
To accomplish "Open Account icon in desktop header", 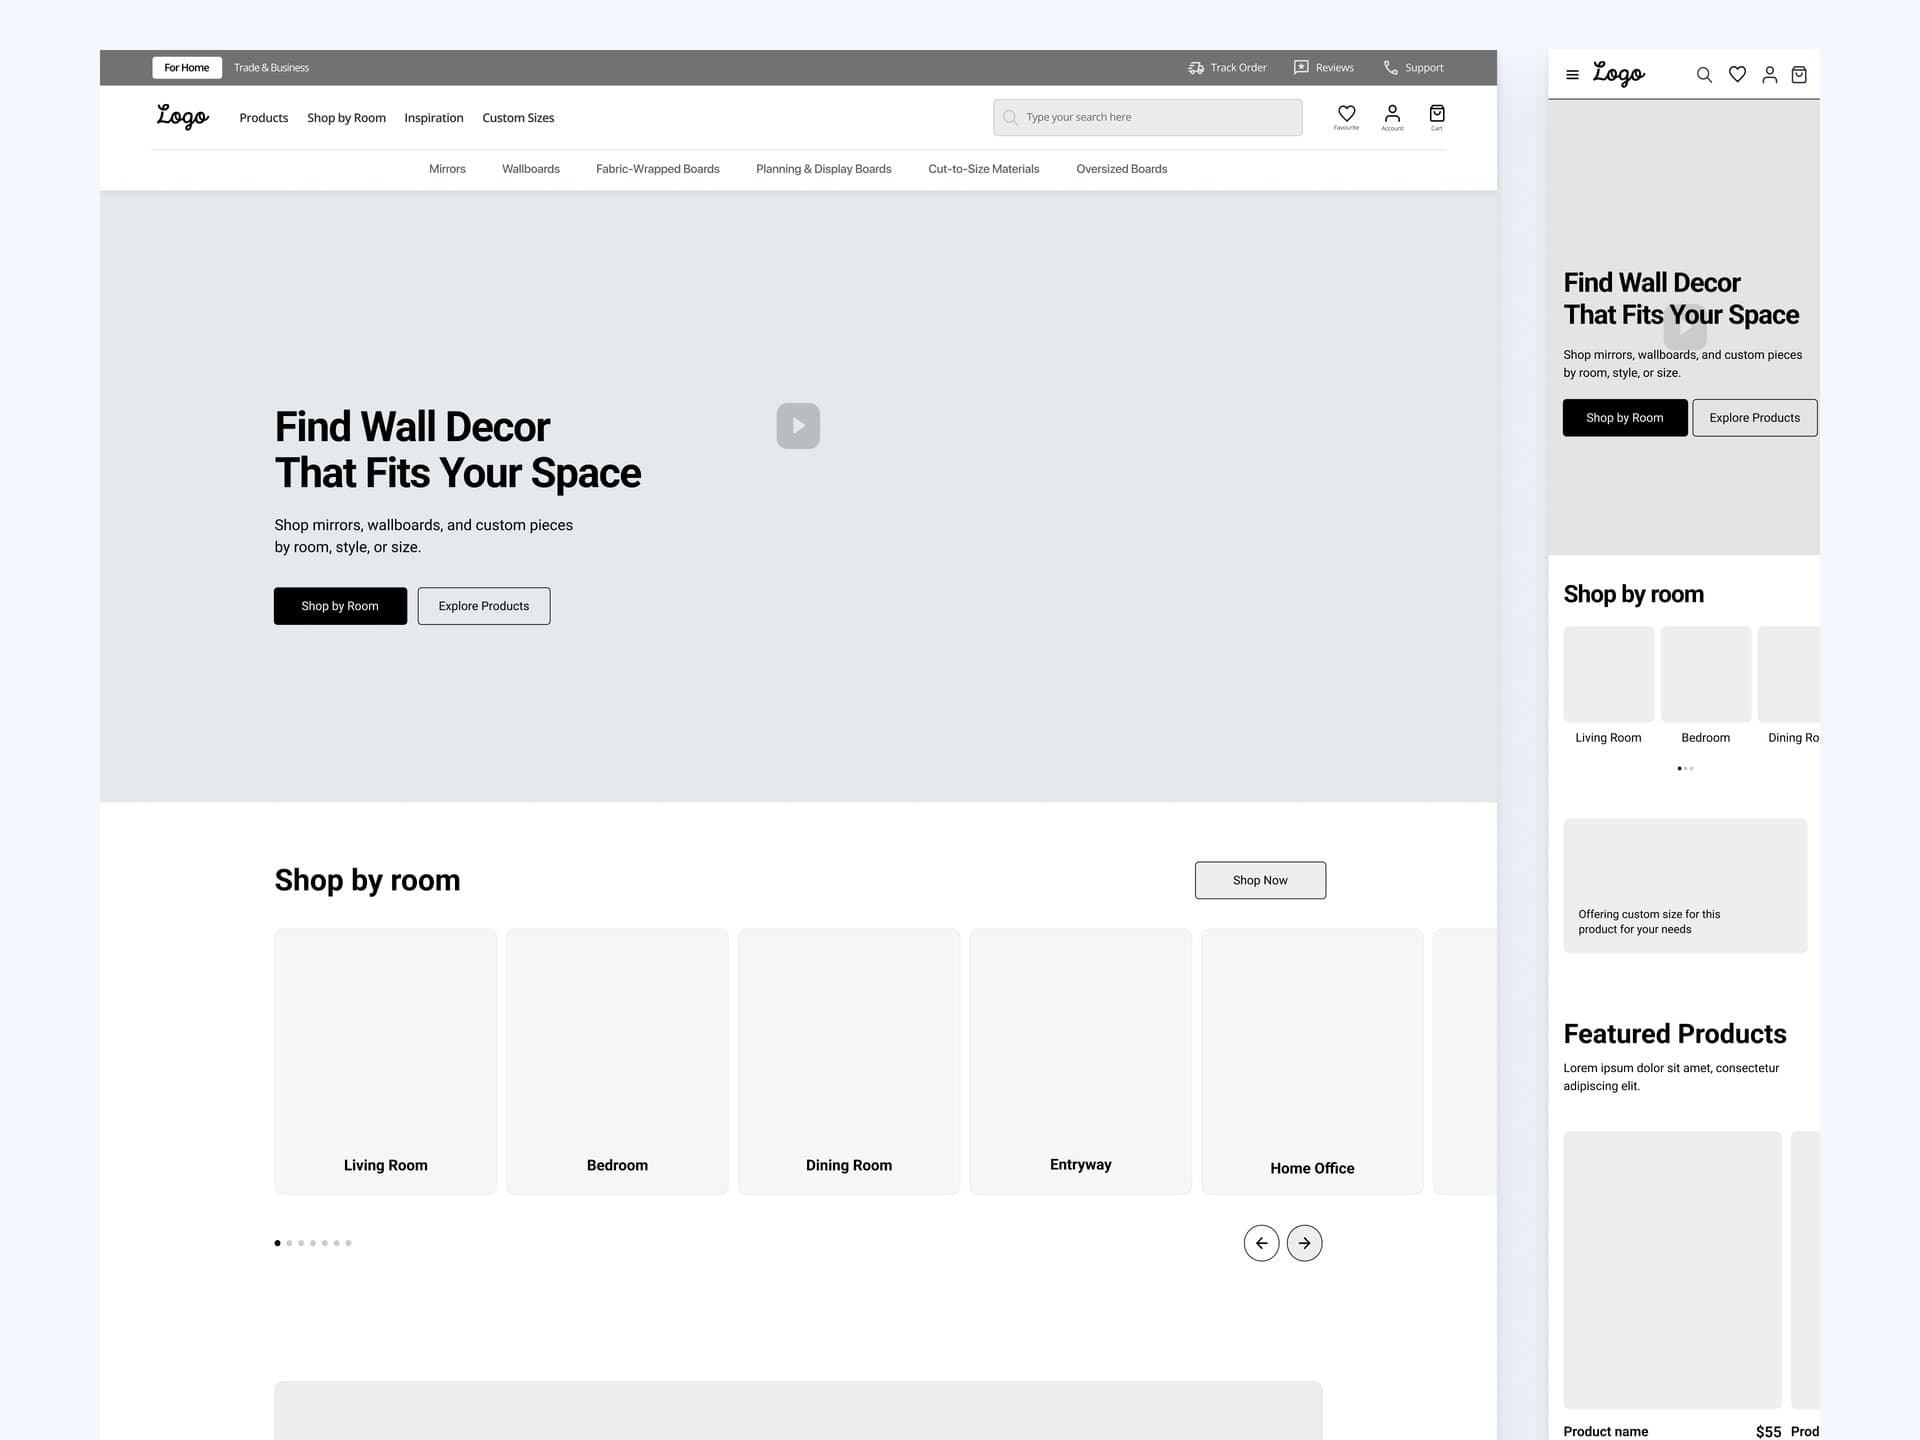I will click(1392, 117).
